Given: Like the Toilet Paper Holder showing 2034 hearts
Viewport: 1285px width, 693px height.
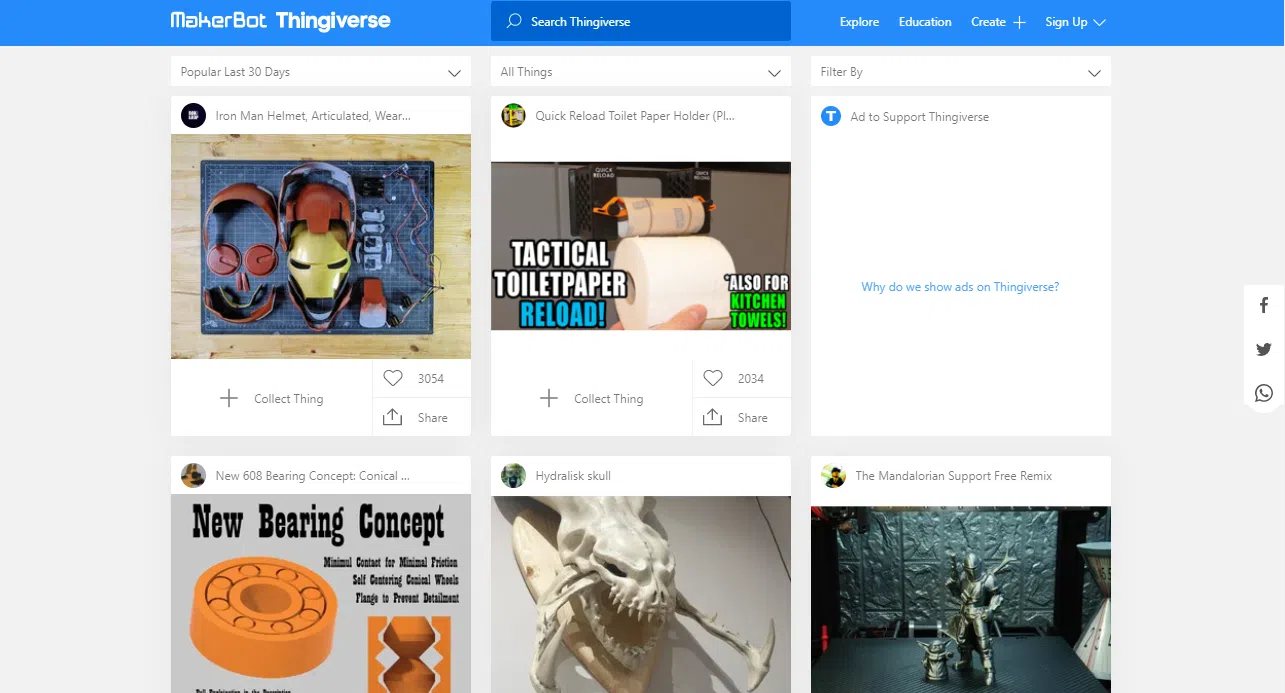Looking at the screenshot, I should 713,378.
